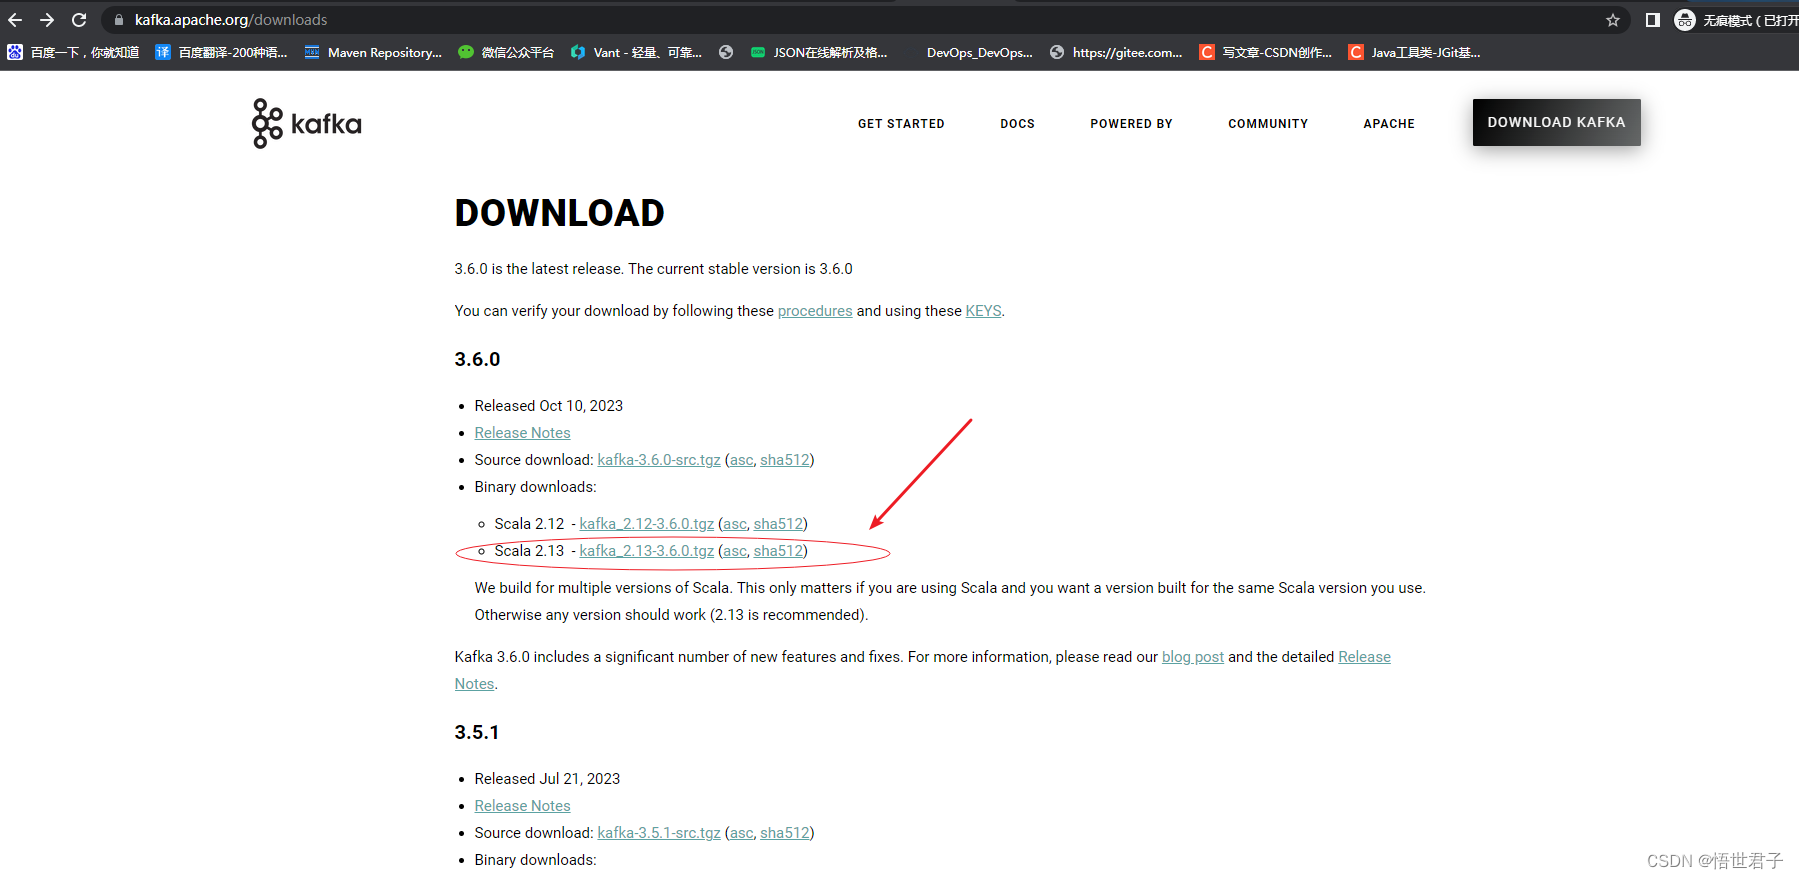Click the 'Released Oct 10, 2023' text
Image resolution: width=1799 pixels, height=879 pixels.
coord(548,406)
